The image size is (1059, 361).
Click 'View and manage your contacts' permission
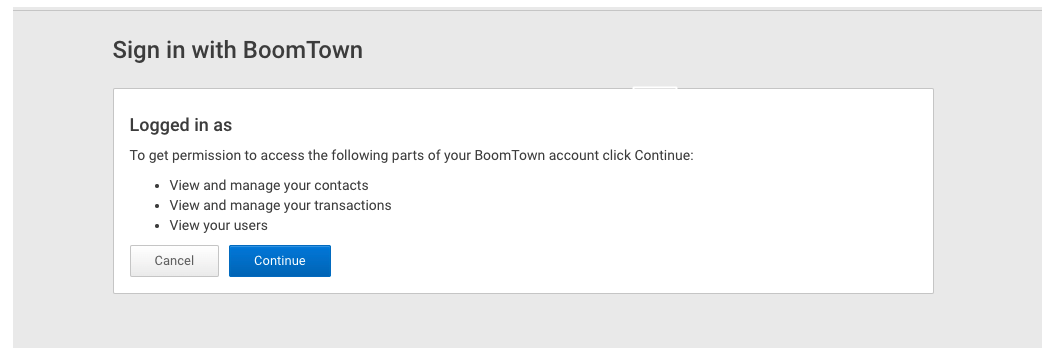coord(269,185)
